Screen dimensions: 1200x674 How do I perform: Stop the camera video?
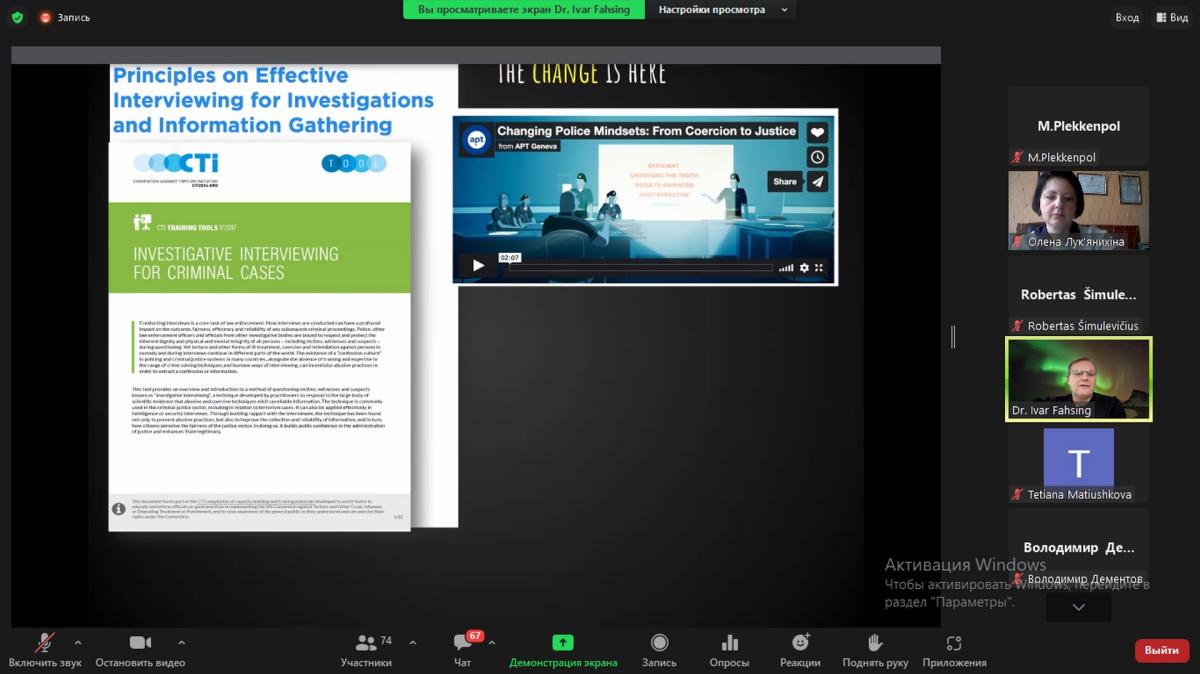click(140, 643)
